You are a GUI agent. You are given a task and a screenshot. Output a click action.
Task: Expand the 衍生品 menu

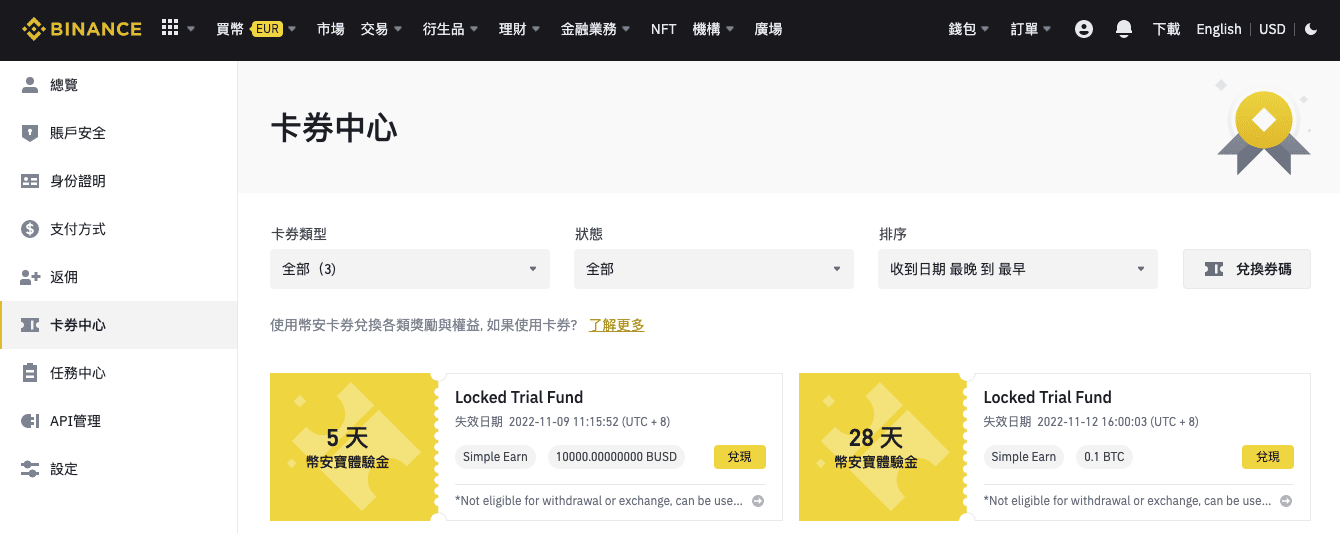pos(450,29)
